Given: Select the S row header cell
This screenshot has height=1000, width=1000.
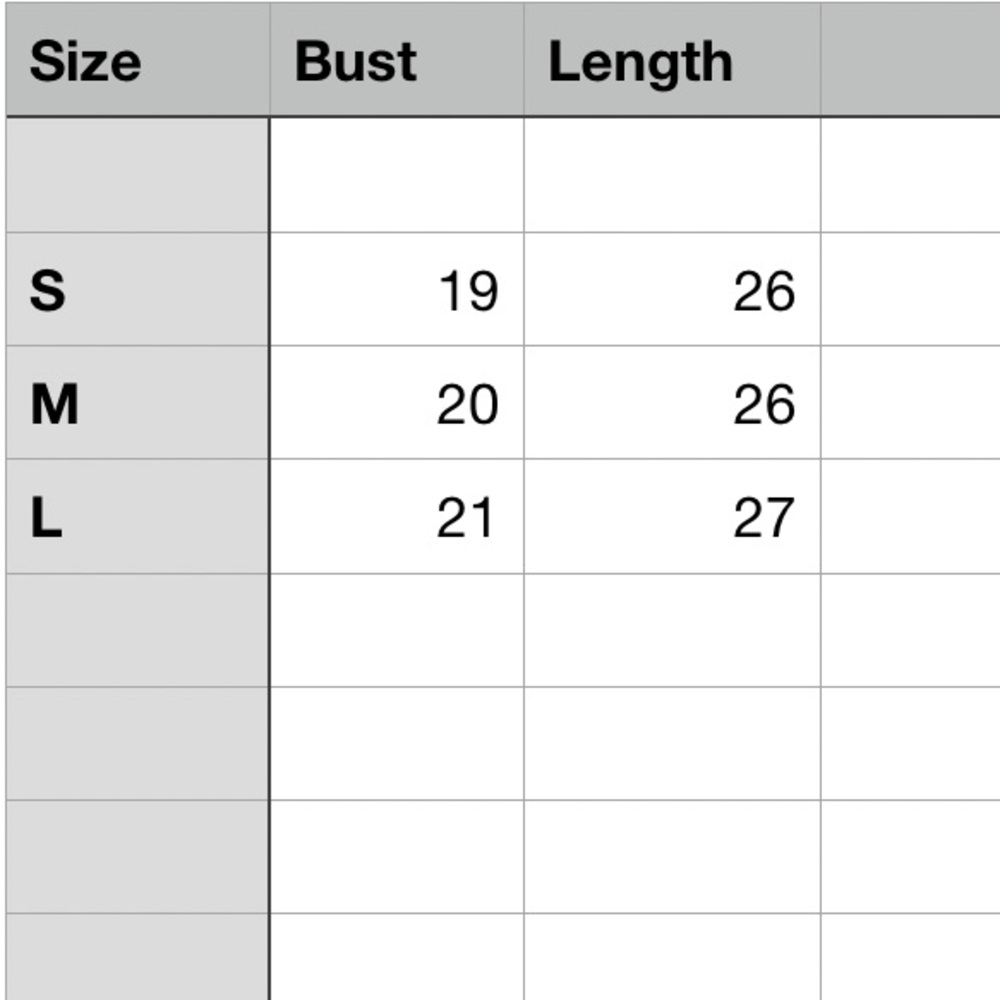Looking at the screenshot, I should click(x=138, y=290).
